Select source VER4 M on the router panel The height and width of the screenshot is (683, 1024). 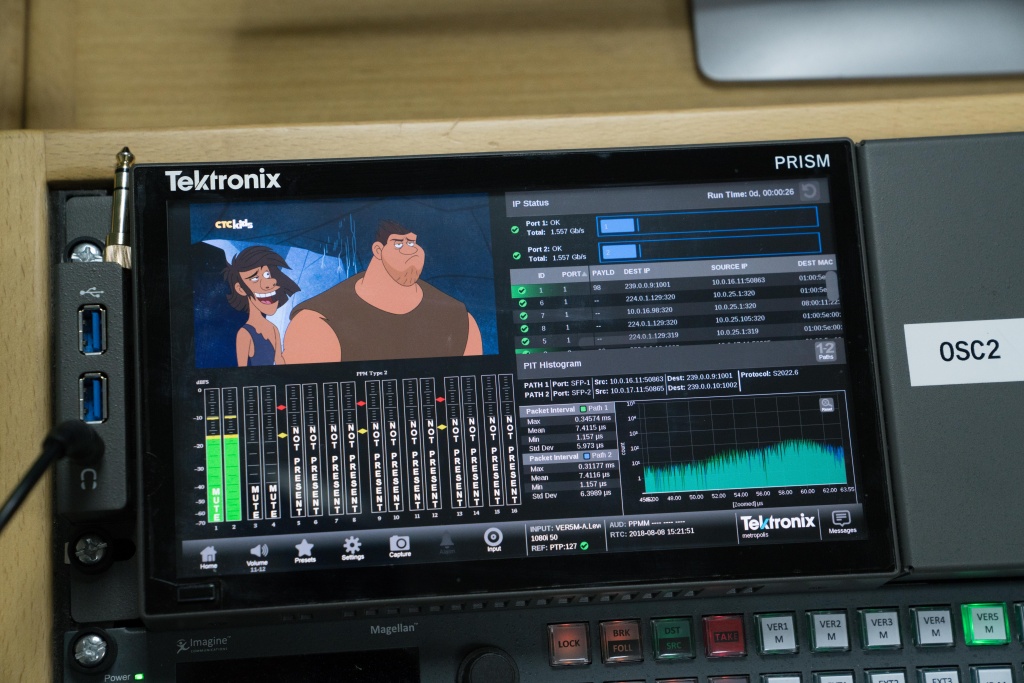(934, 626)
